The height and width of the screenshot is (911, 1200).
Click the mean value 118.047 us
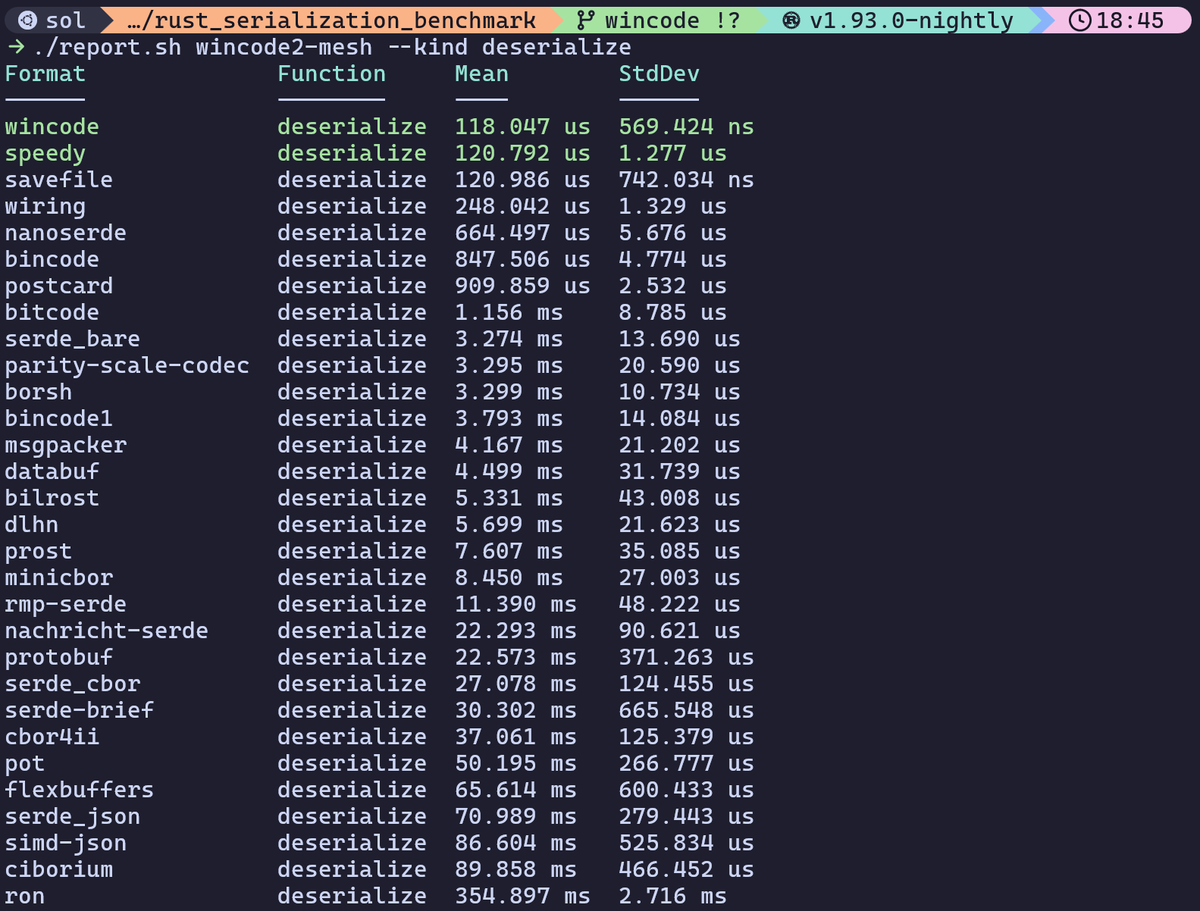(x=523, y=127)
